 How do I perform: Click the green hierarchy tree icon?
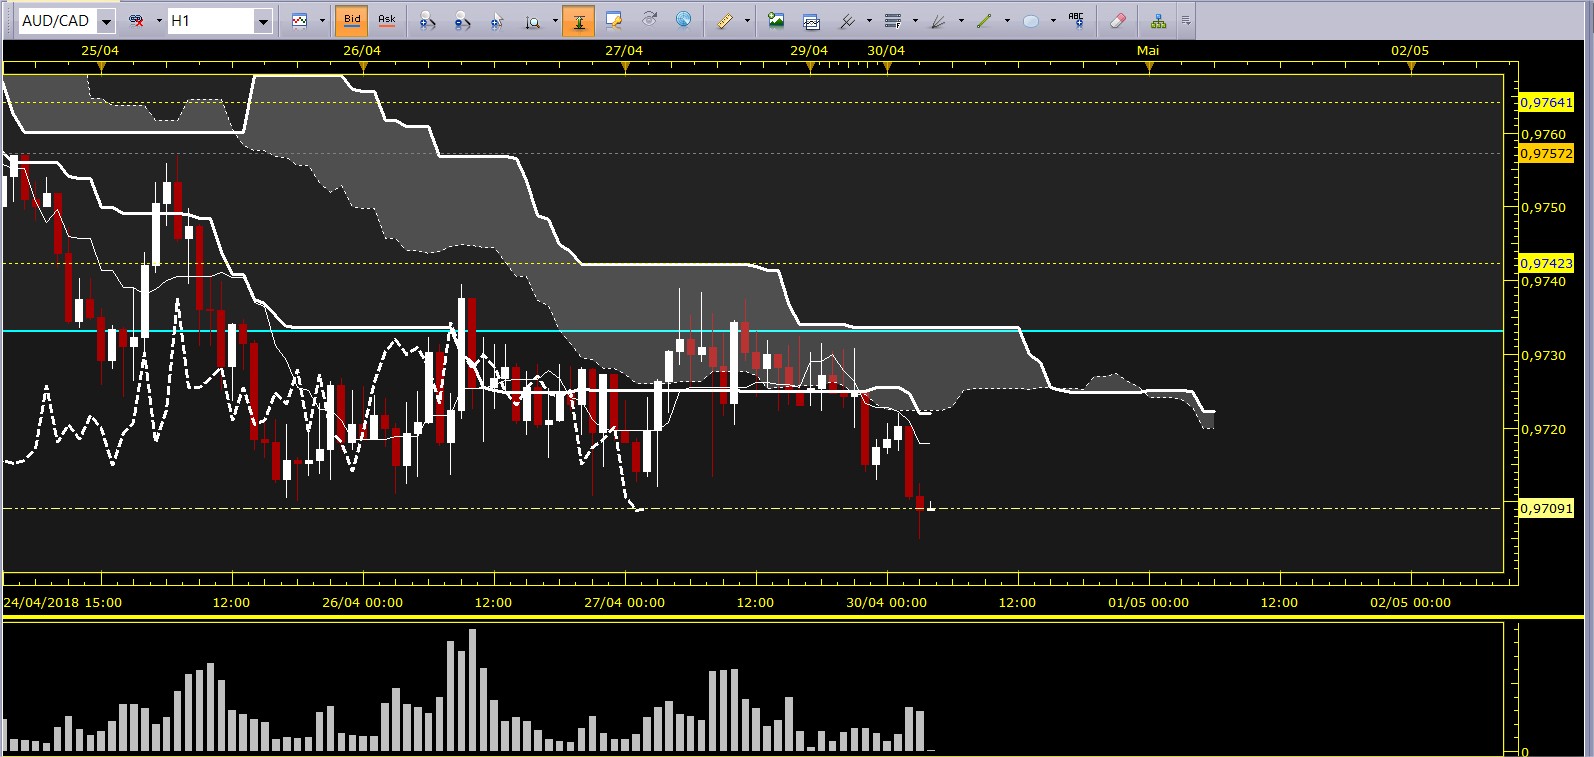tap(1158, 20)
